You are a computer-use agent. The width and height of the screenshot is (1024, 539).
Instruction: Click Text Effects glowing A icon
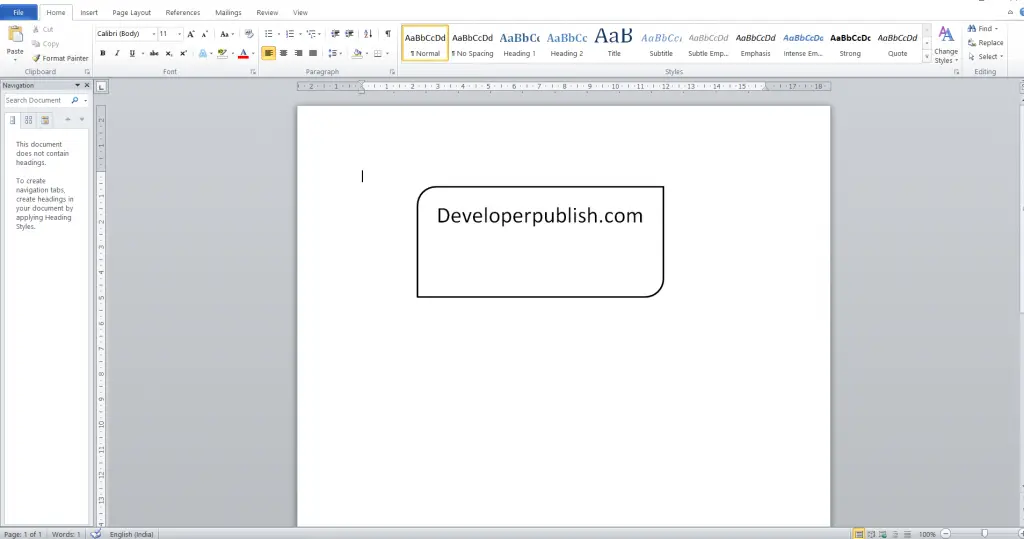click(x=202, y=54)
